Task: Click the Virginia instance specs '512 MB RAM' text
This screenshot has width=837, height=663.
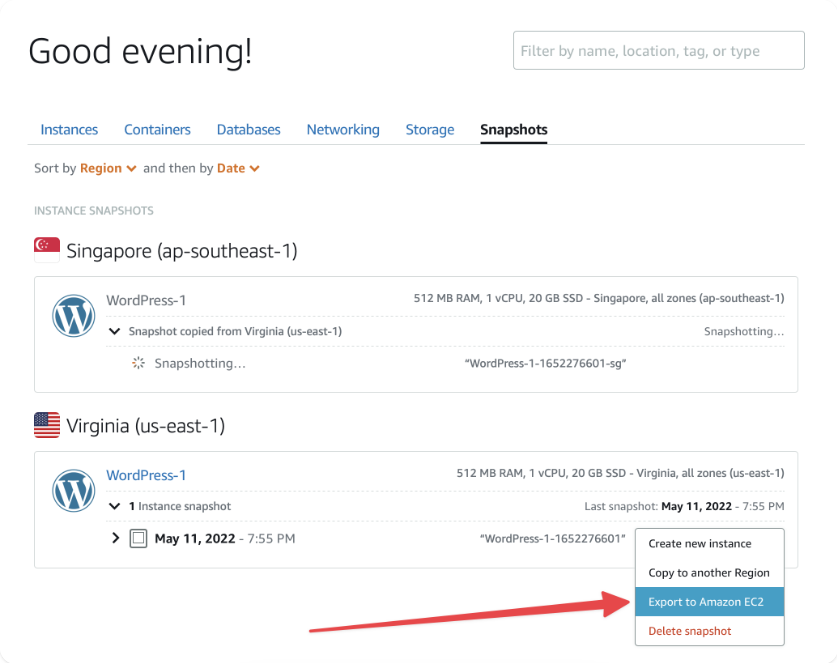Action: coord(620,473)
